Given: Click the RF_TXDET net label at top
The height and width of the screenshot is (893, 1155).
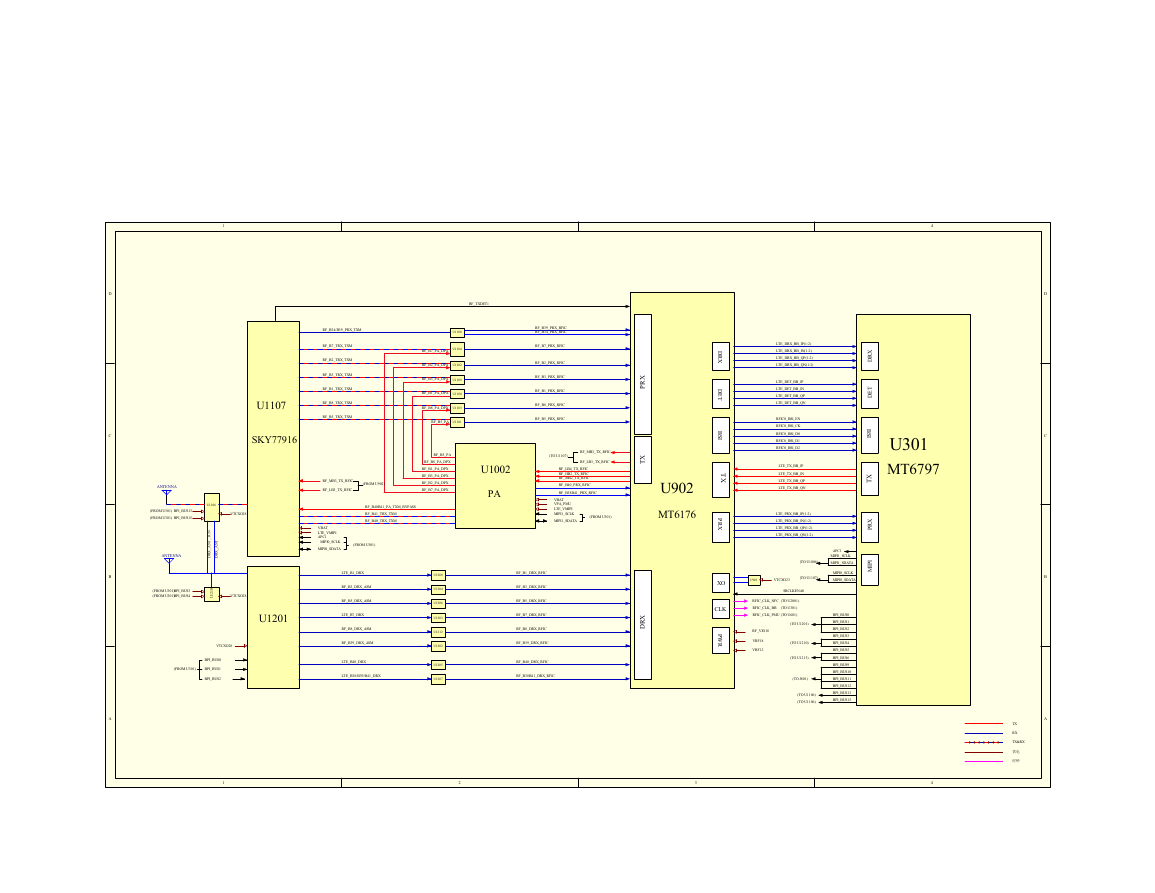Looking at the screenshot, I should click(x=479, y=304).
